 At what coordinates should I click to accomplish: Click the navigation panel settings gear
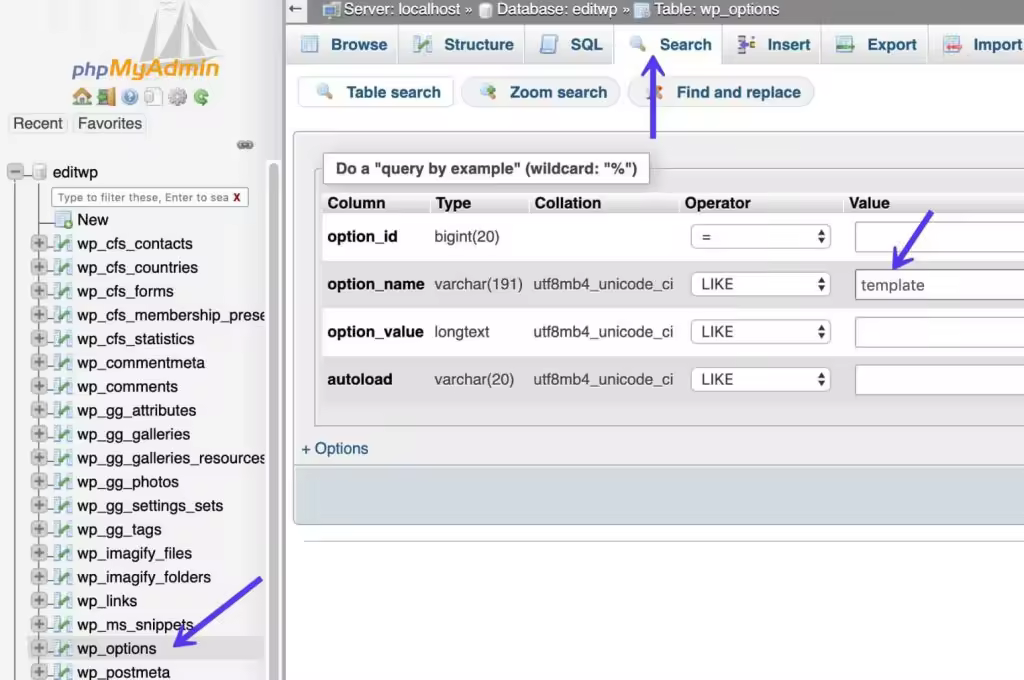click(177, 97)
